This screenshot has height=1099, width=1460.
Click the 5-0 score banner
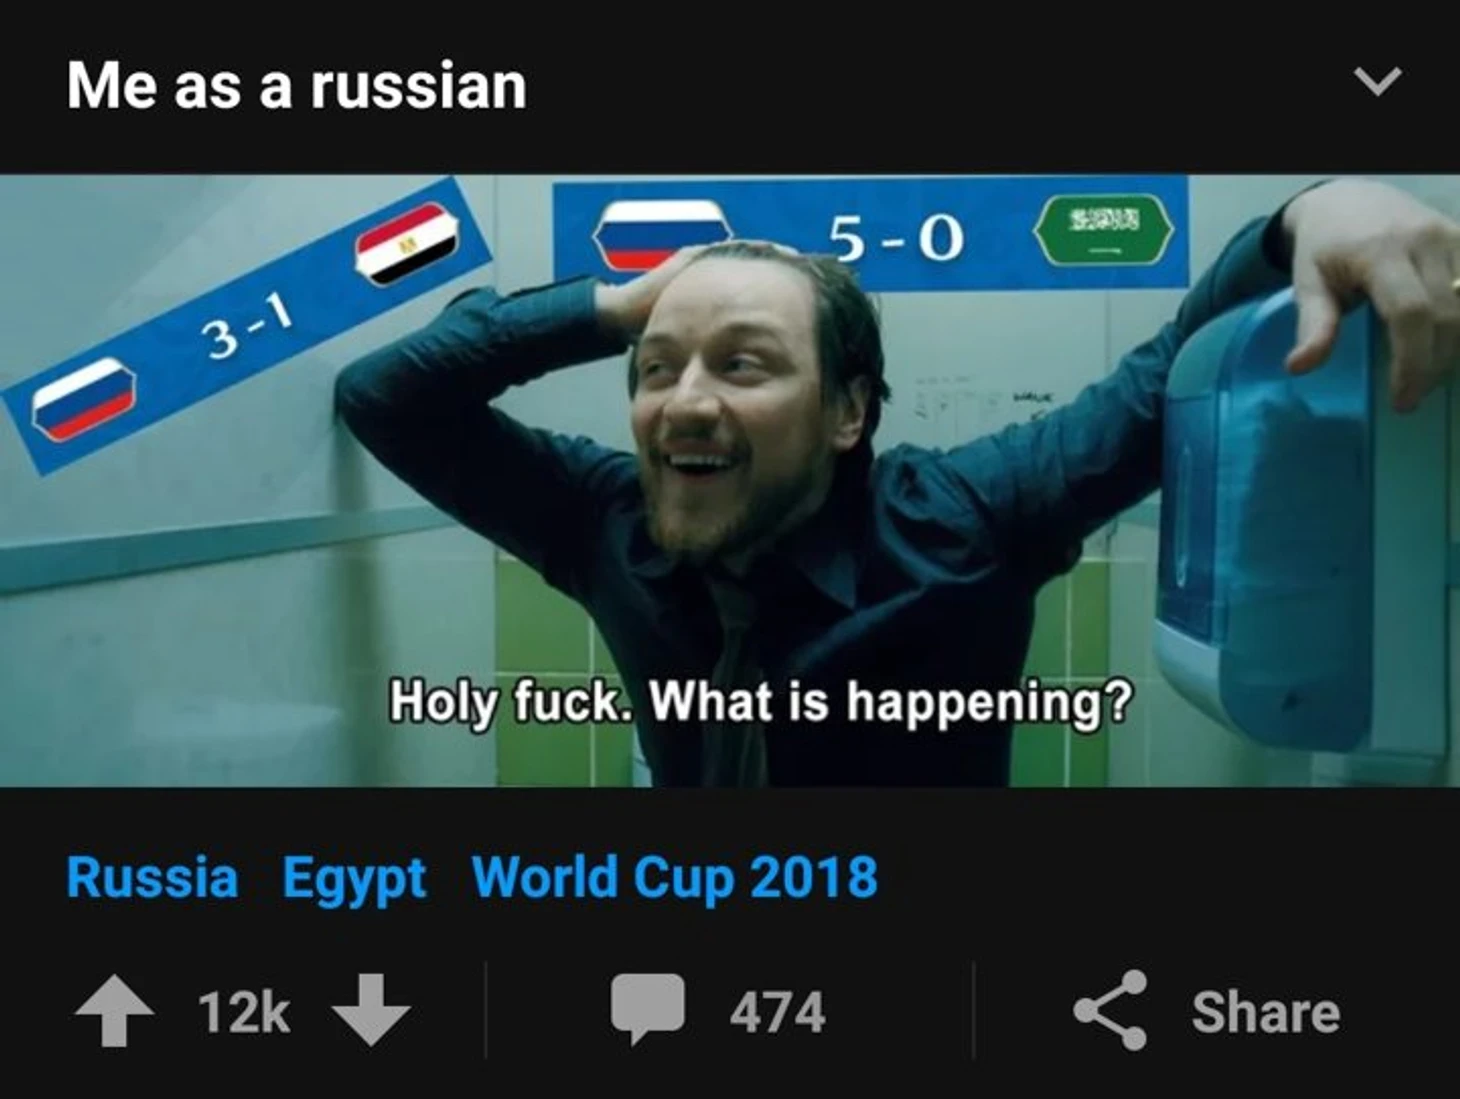click(870, 234)
